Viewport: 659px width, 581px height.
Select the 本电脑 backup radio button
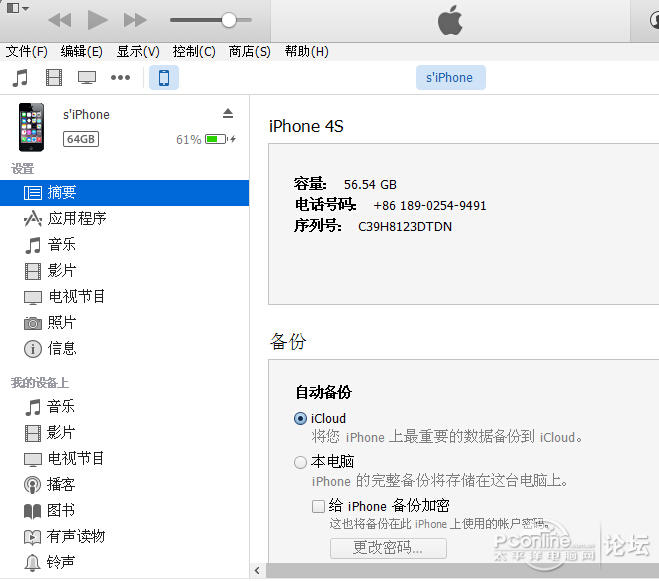(x=301, y=462)
